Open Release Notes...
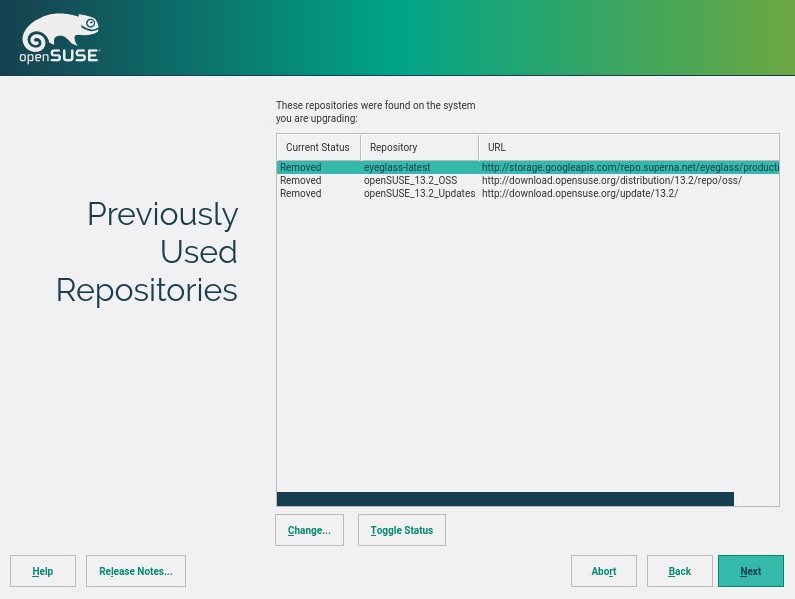This screenshot has width=795, height=599. [x=136, y=571]
